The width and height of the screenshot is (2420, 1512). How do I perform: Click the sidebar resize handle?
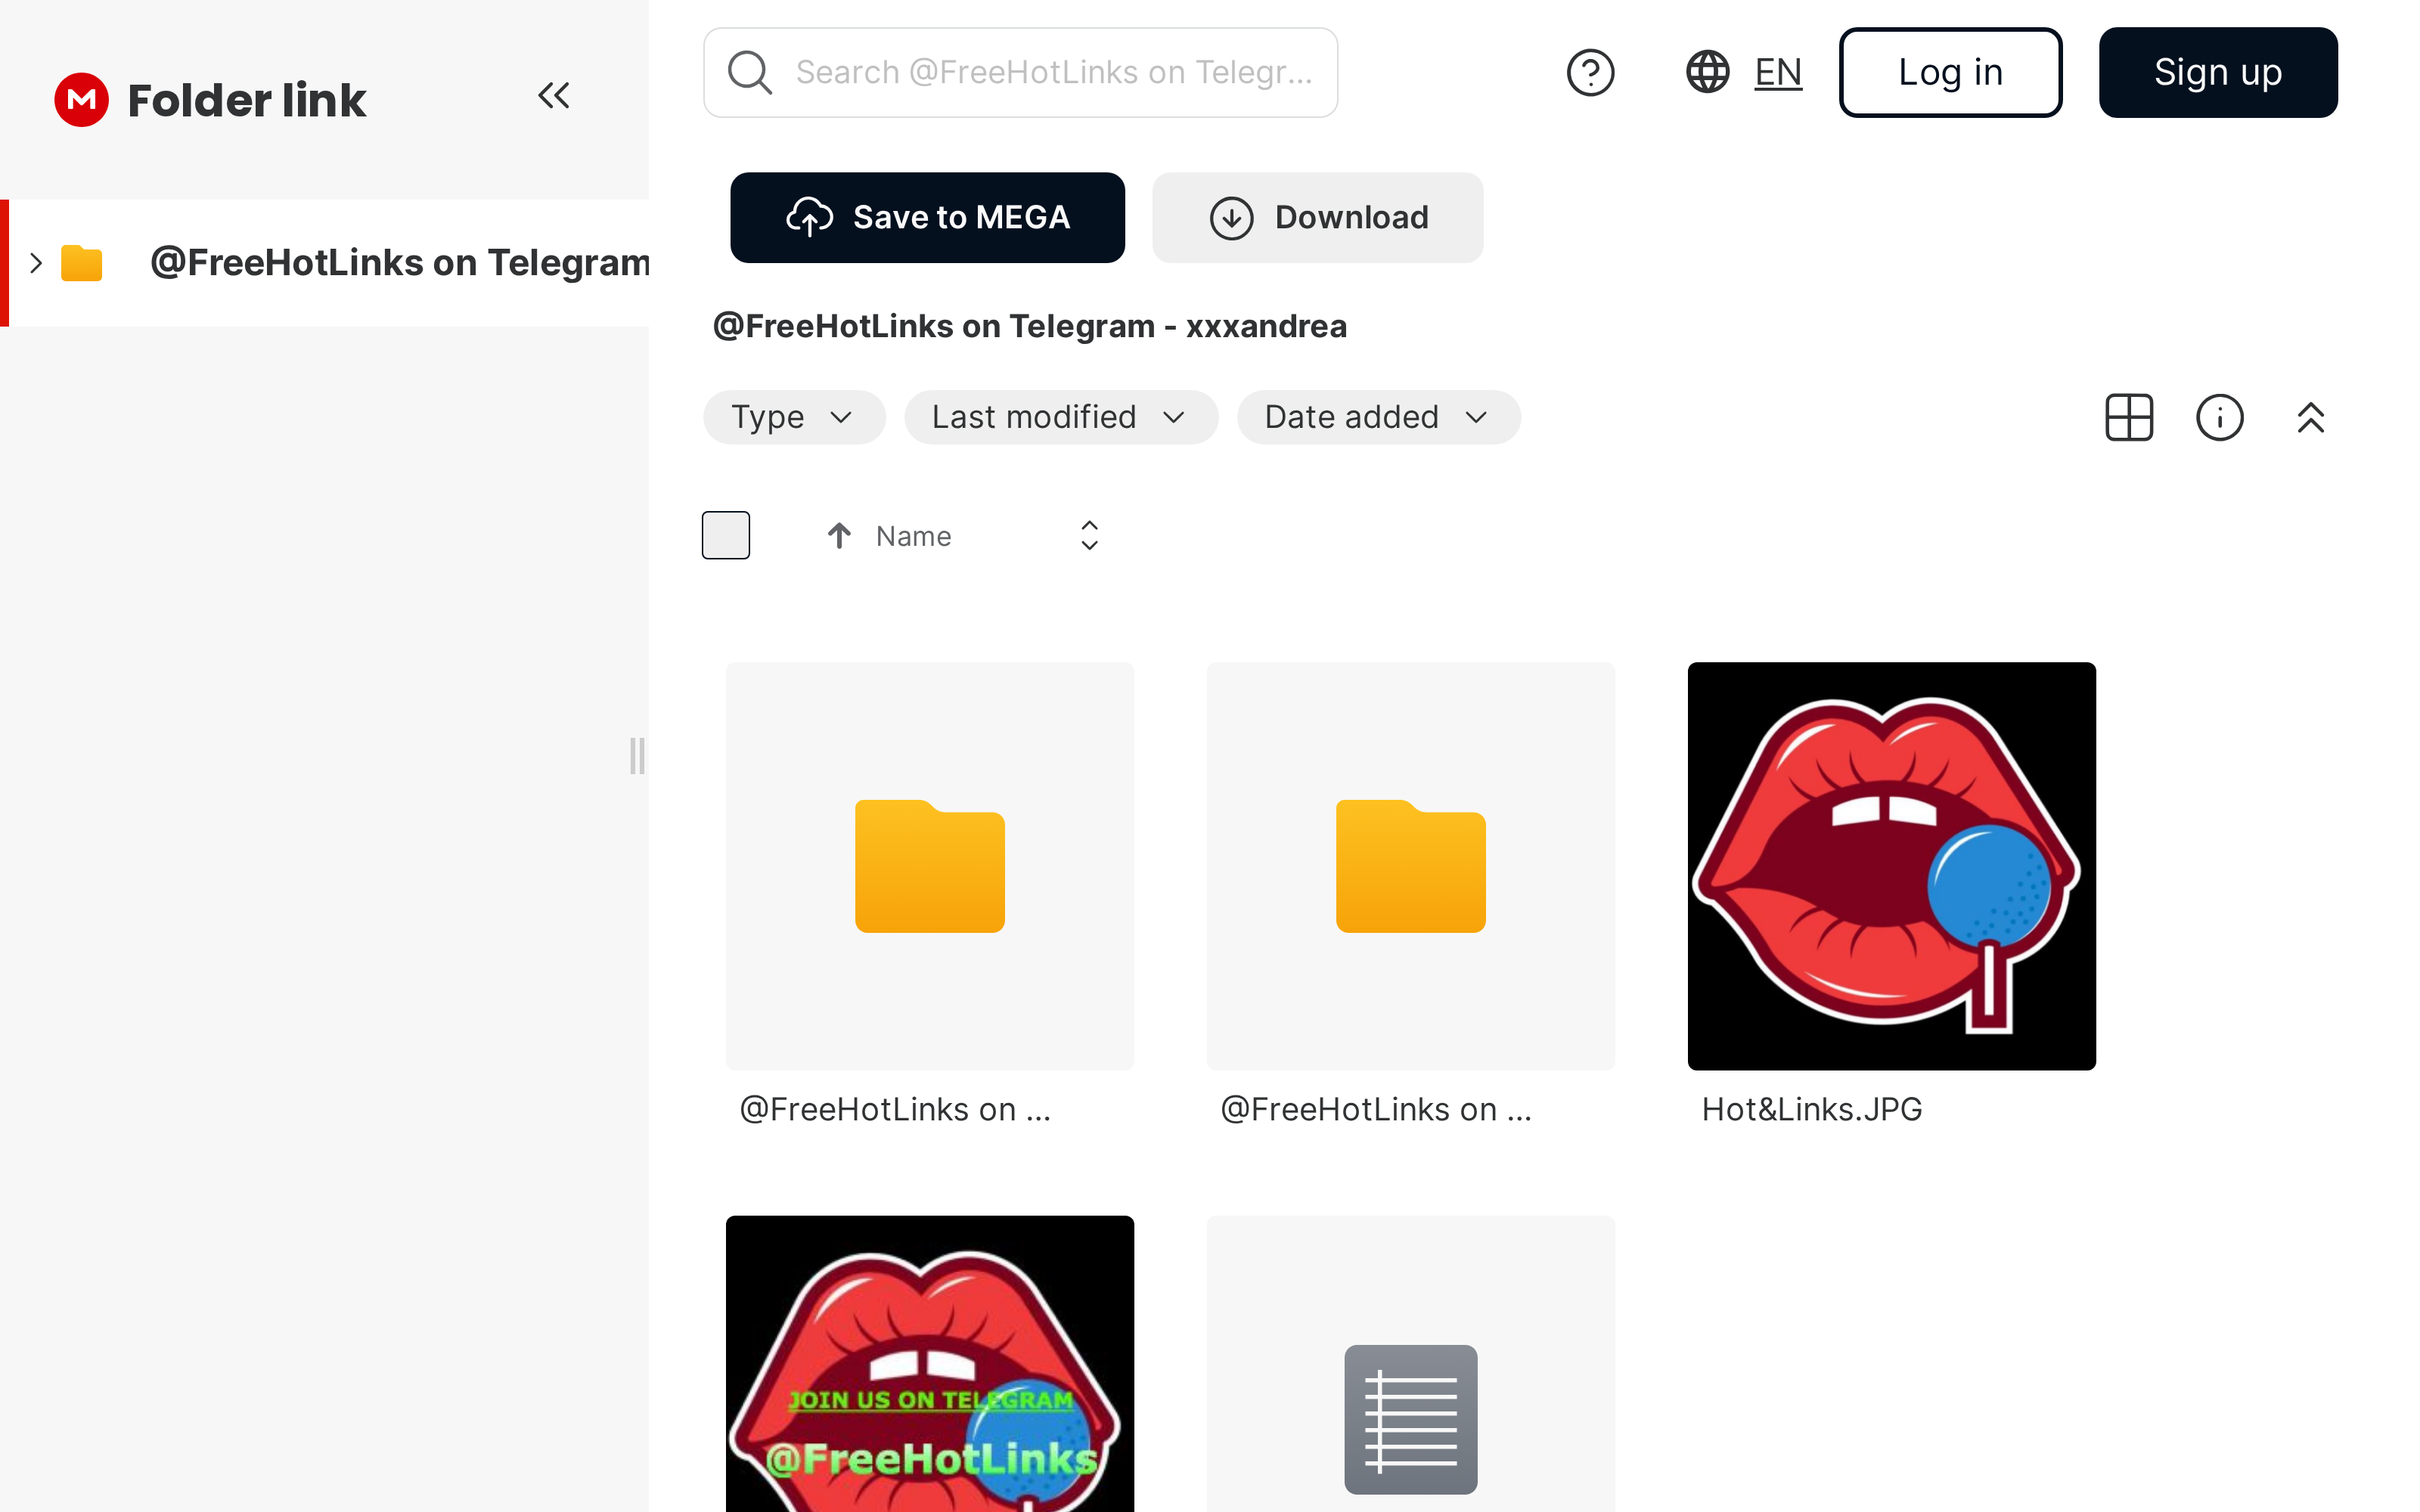tap(637, 756)
